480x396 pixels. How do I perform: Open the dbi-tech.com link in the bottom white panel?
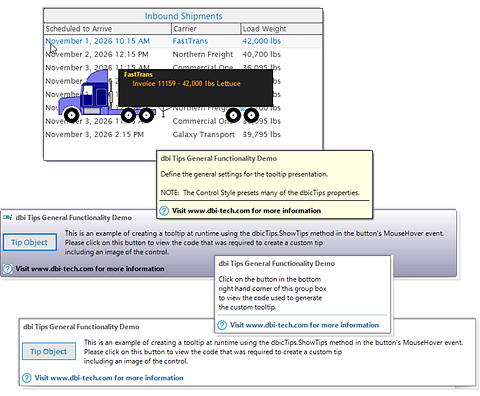click(109, 378)
